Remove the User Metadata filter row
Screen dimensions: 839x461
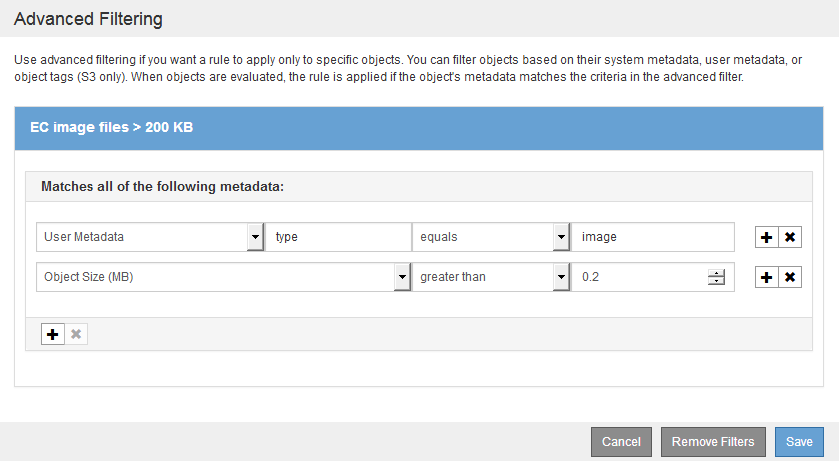click(x=790, y=237)
